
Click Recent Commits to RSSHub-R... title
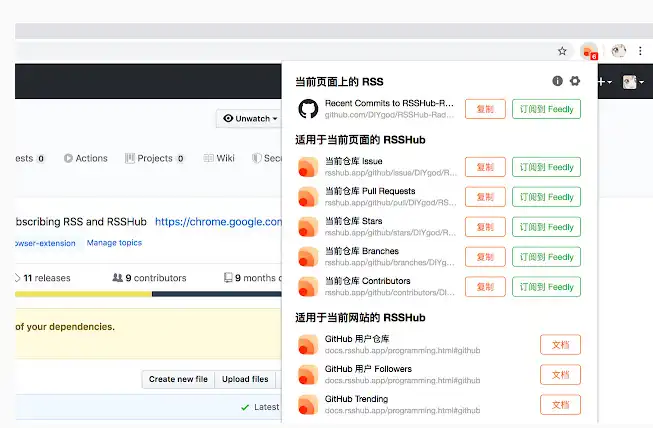(x=389, y=103)
